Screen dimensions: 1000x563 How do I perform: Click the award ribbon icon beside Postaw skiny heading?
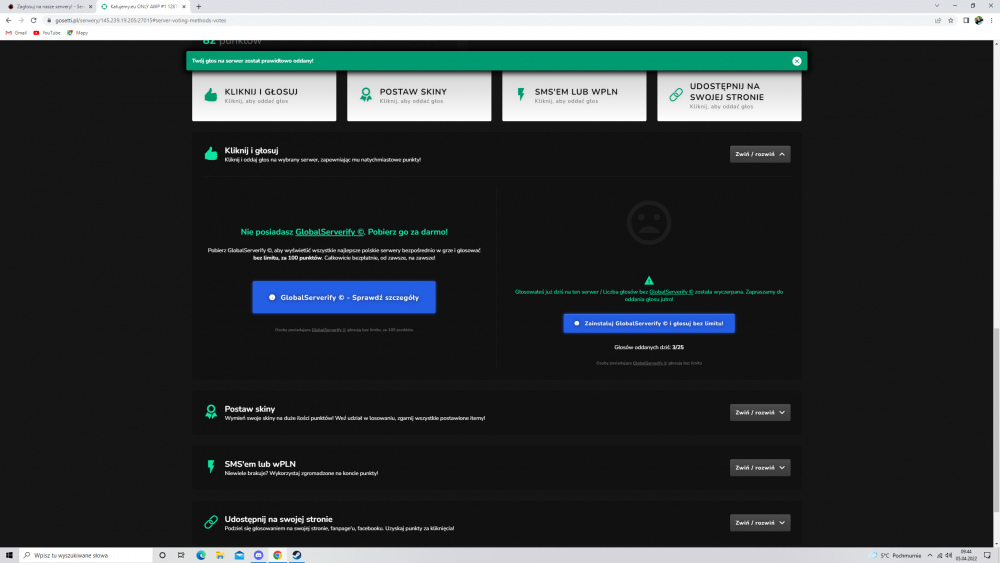[x=211, y=412]
